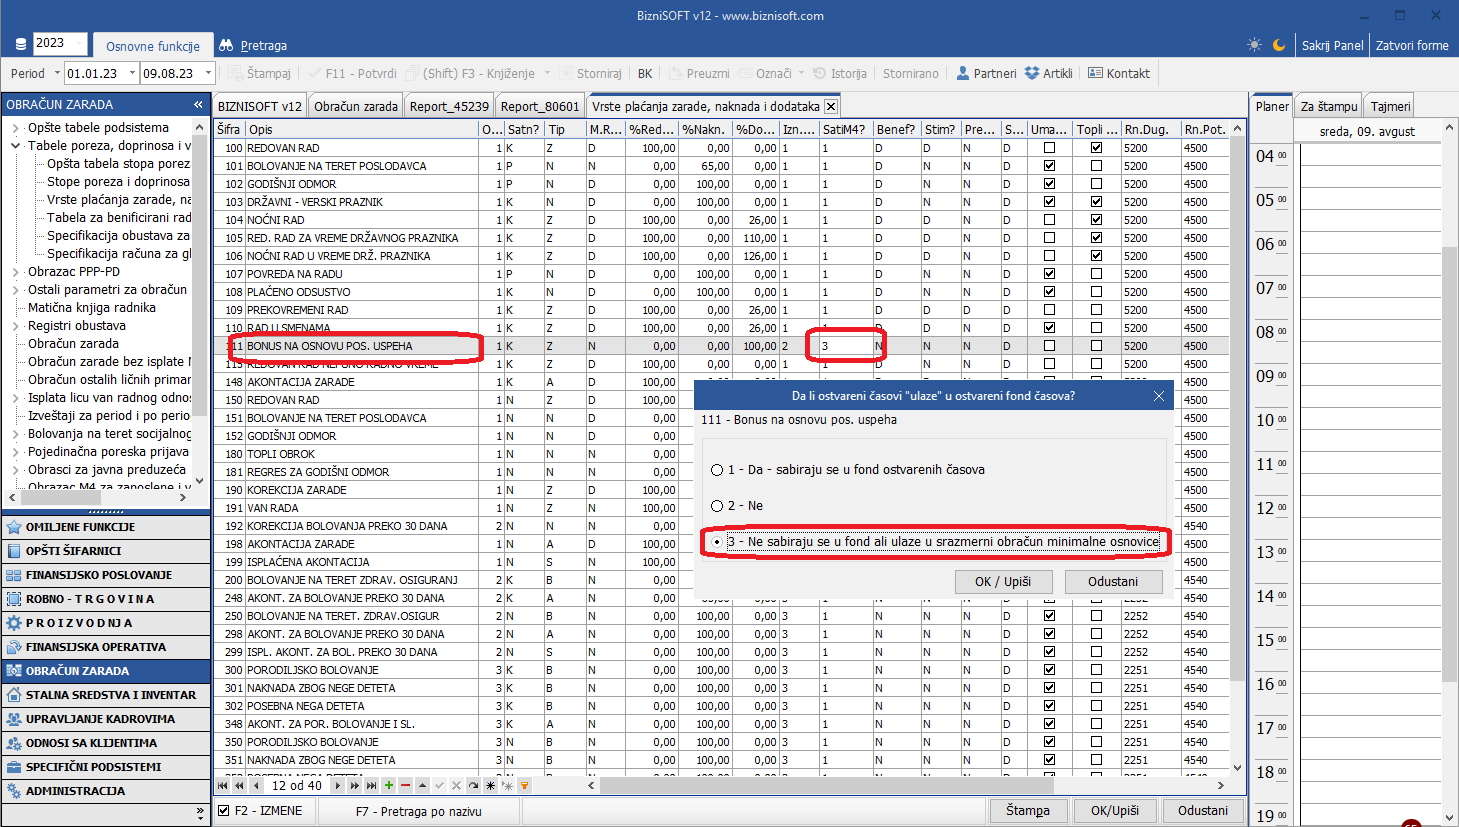The image size is (1459, 827).
Task: Open Kontakt from the toolbar
Action: pos(1119,73)
